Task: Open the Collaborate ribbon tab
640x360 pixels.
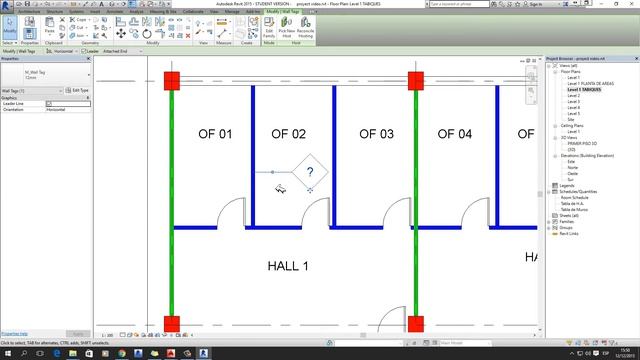Action: click(193, 12)
